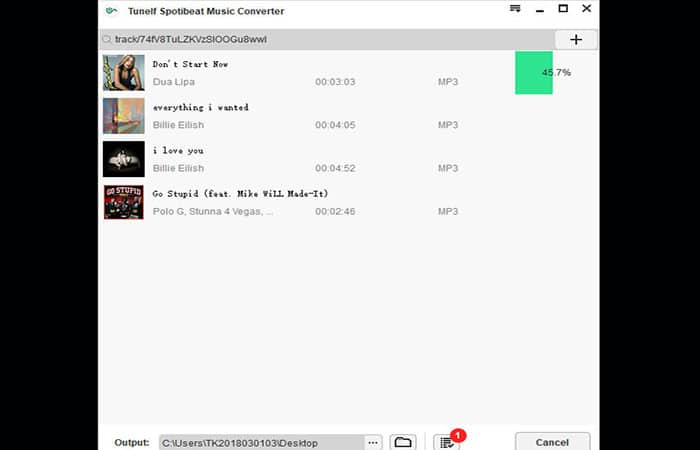700x450 pixels.
Task: Open the converted list icon with badge
Action: (446, 442)
